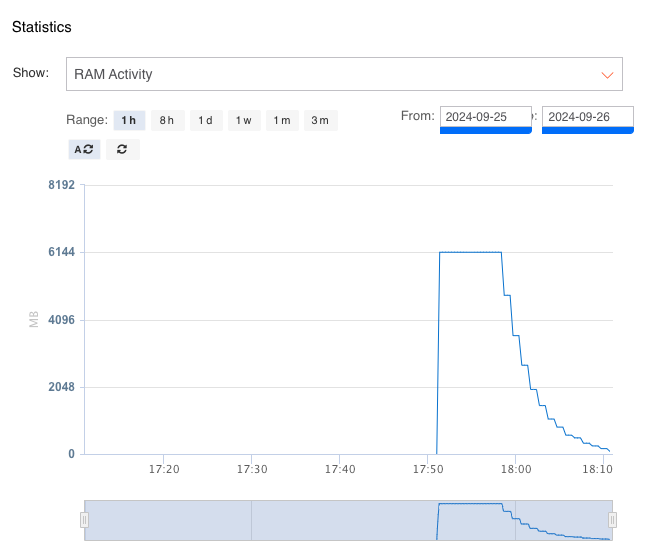The width and height of the screenshot is (664, 552).
Task: Select the 3 m range
Action: pyautogui.click(x=320, y=121)
